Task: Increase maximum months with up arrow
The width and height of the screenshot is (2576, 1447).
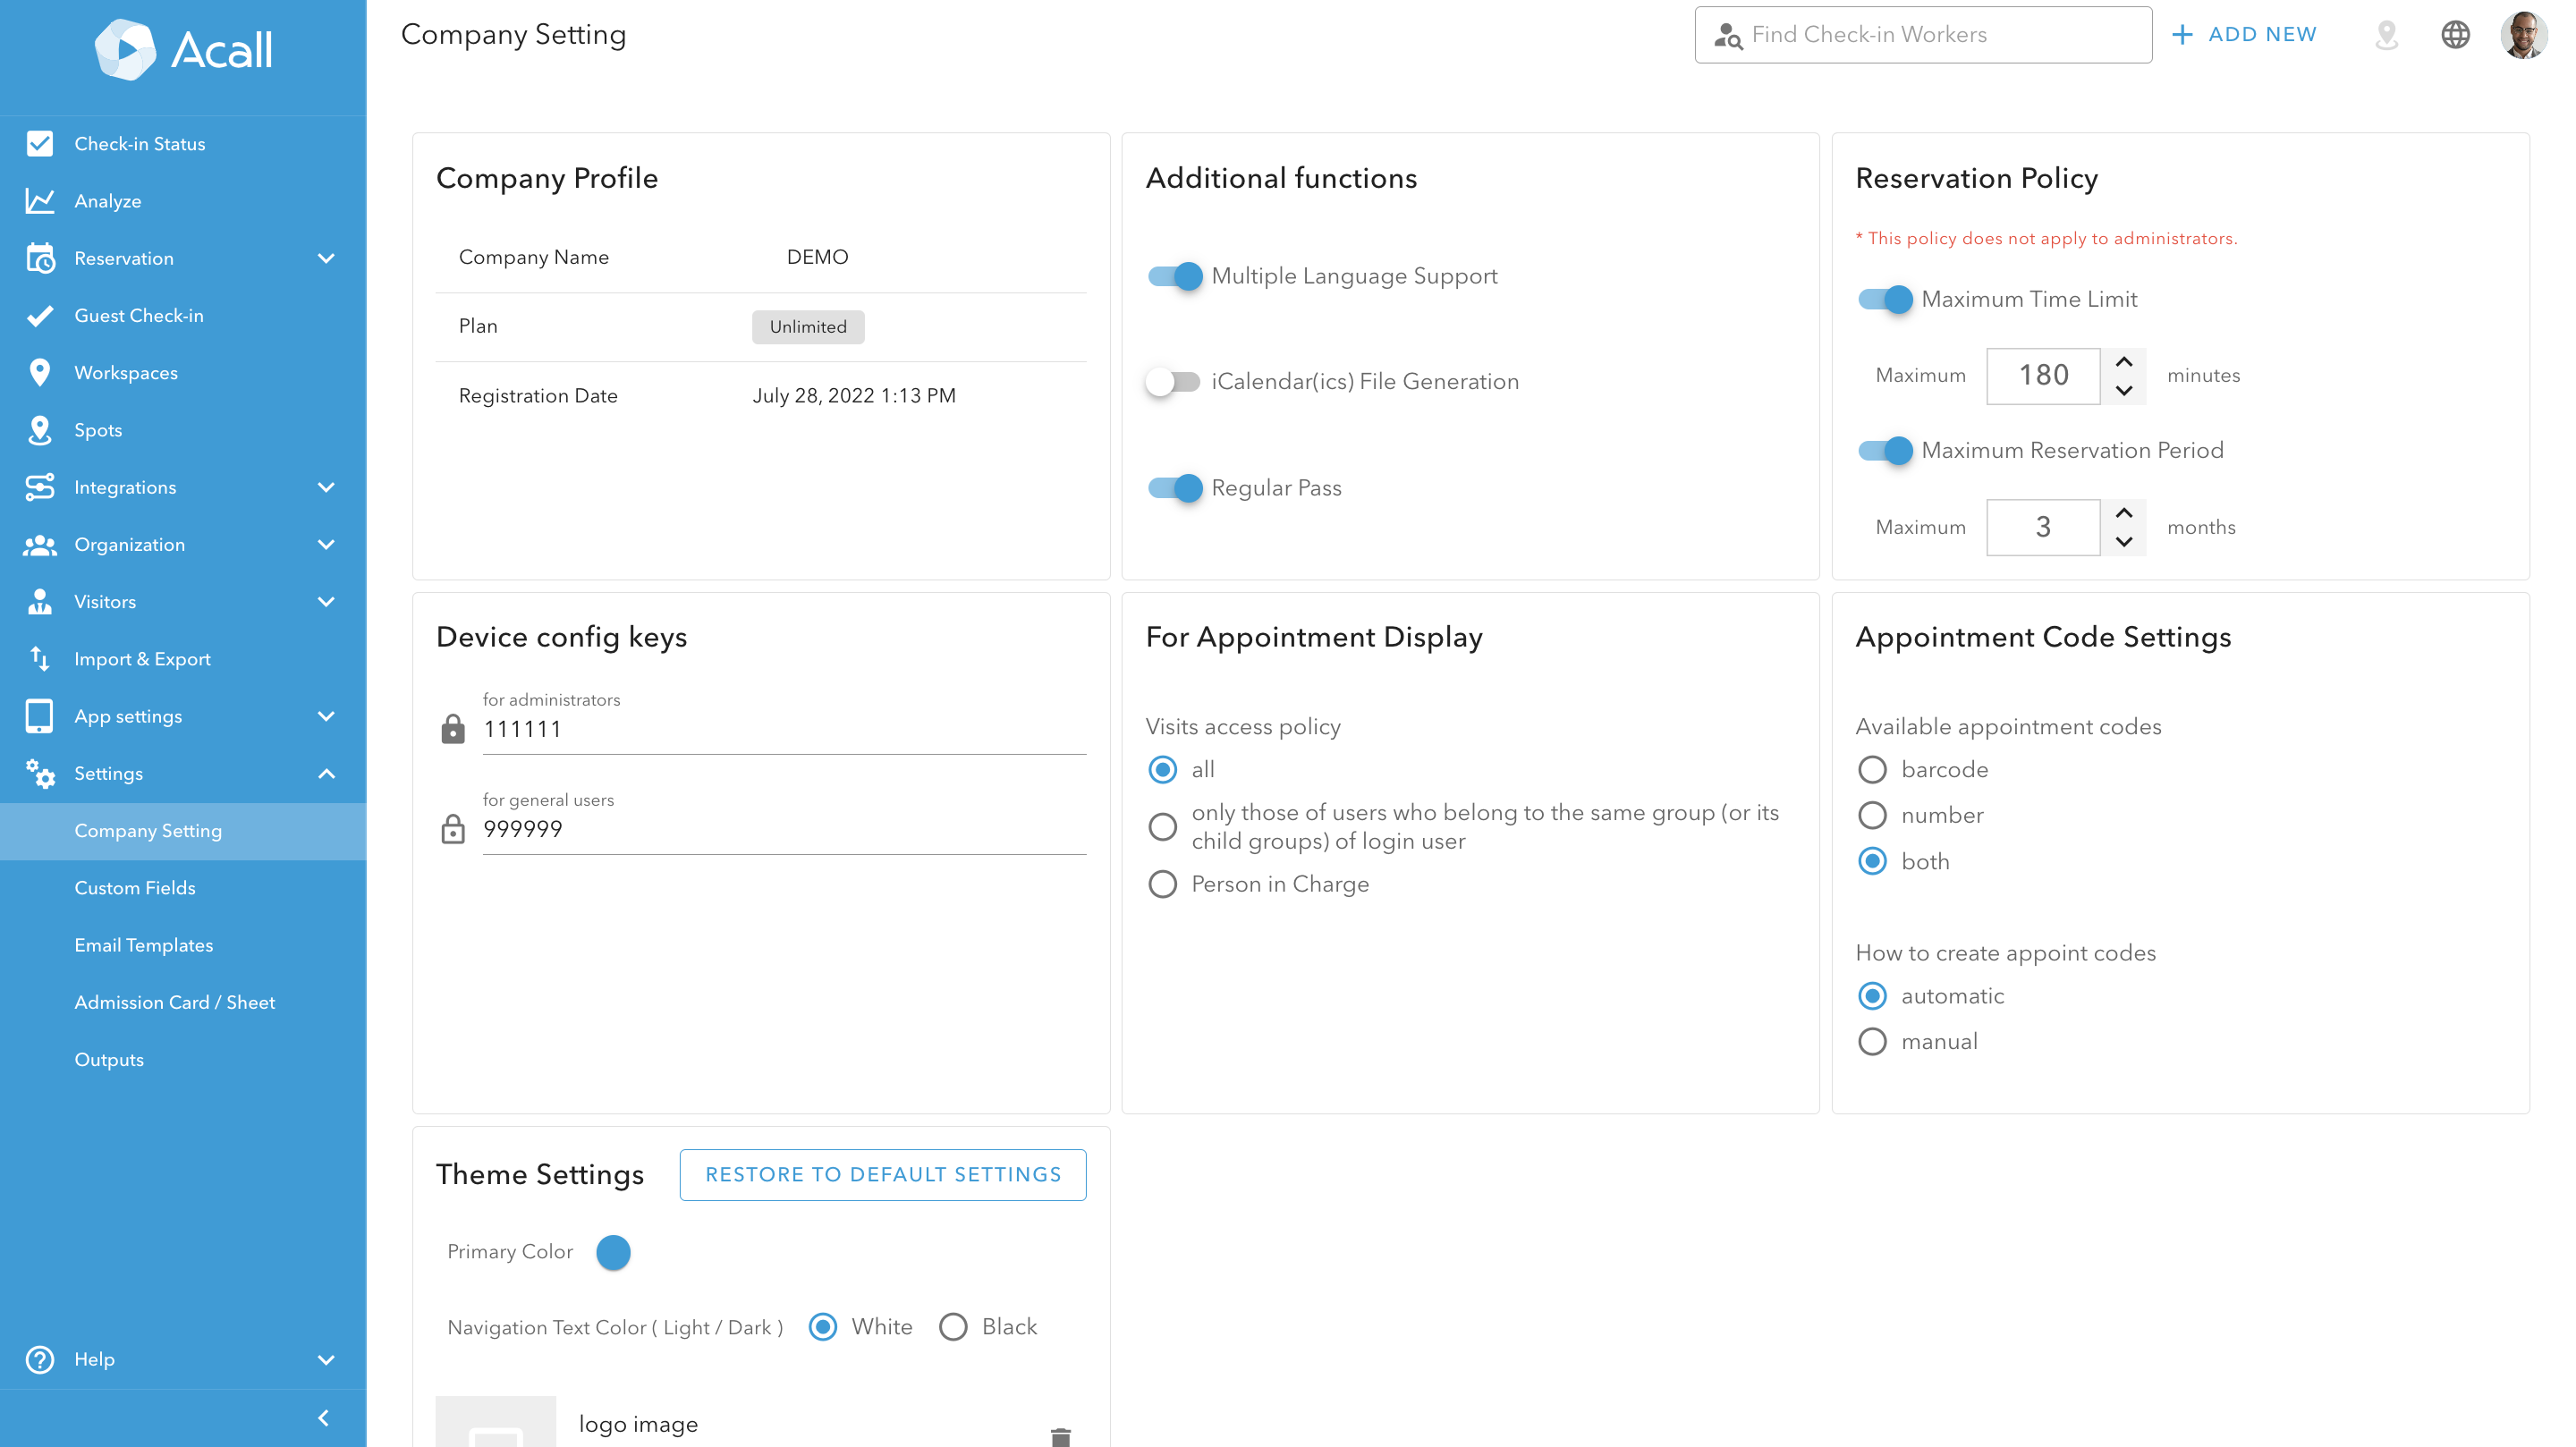Action: 2124,512
